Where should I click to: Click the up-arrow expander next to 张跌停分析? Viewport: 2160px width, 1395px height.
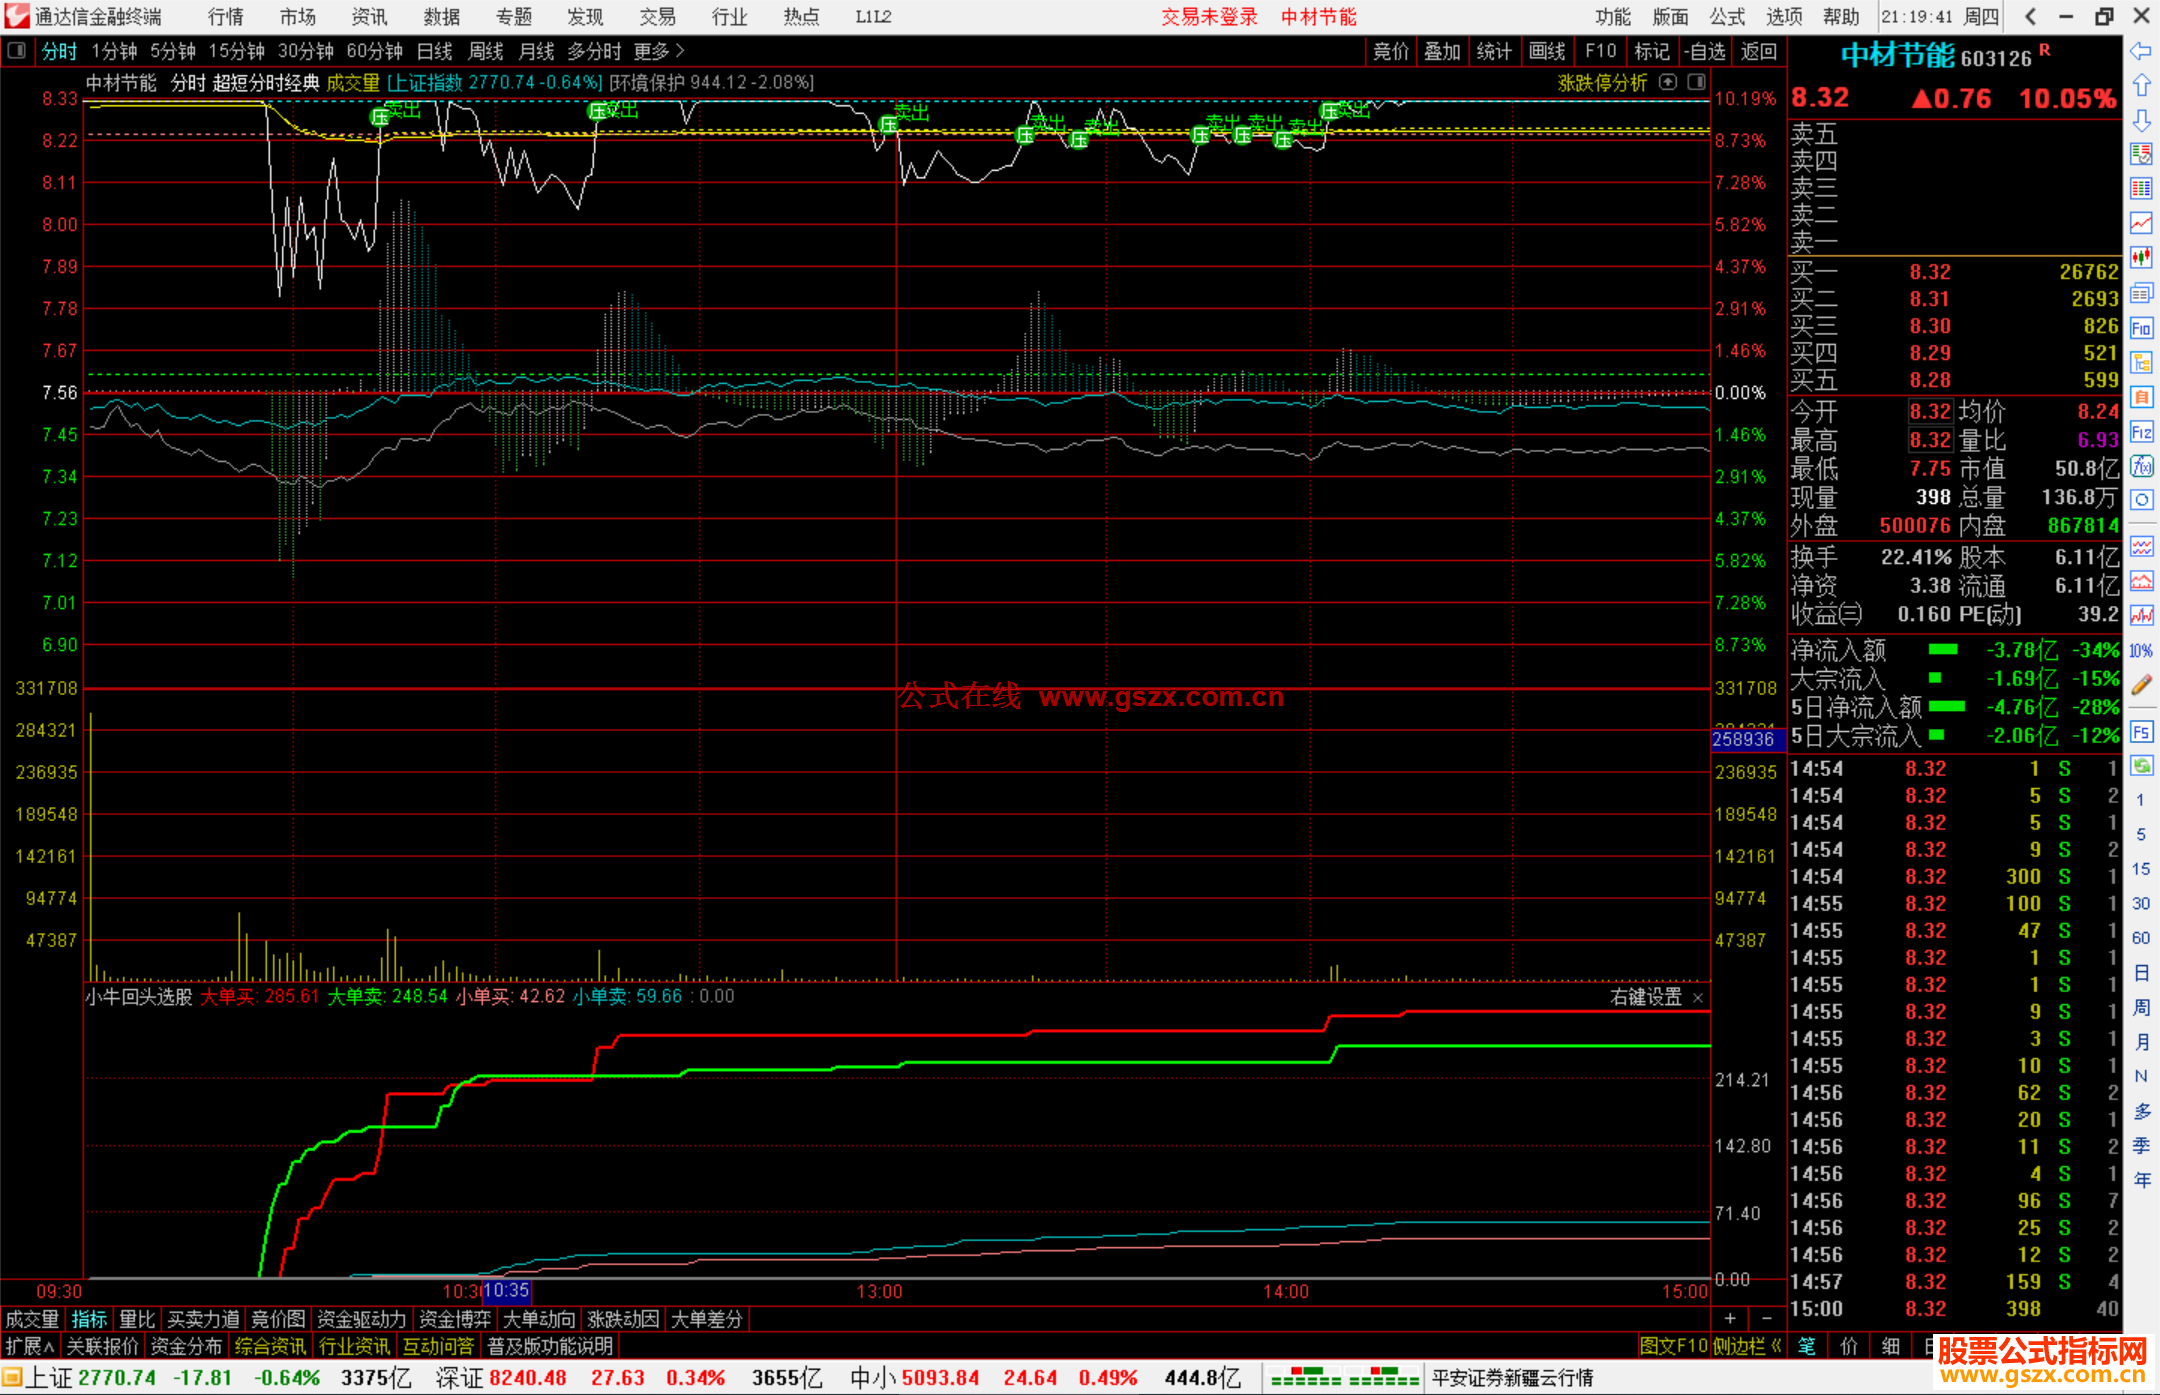click(x=1668, y=82)
